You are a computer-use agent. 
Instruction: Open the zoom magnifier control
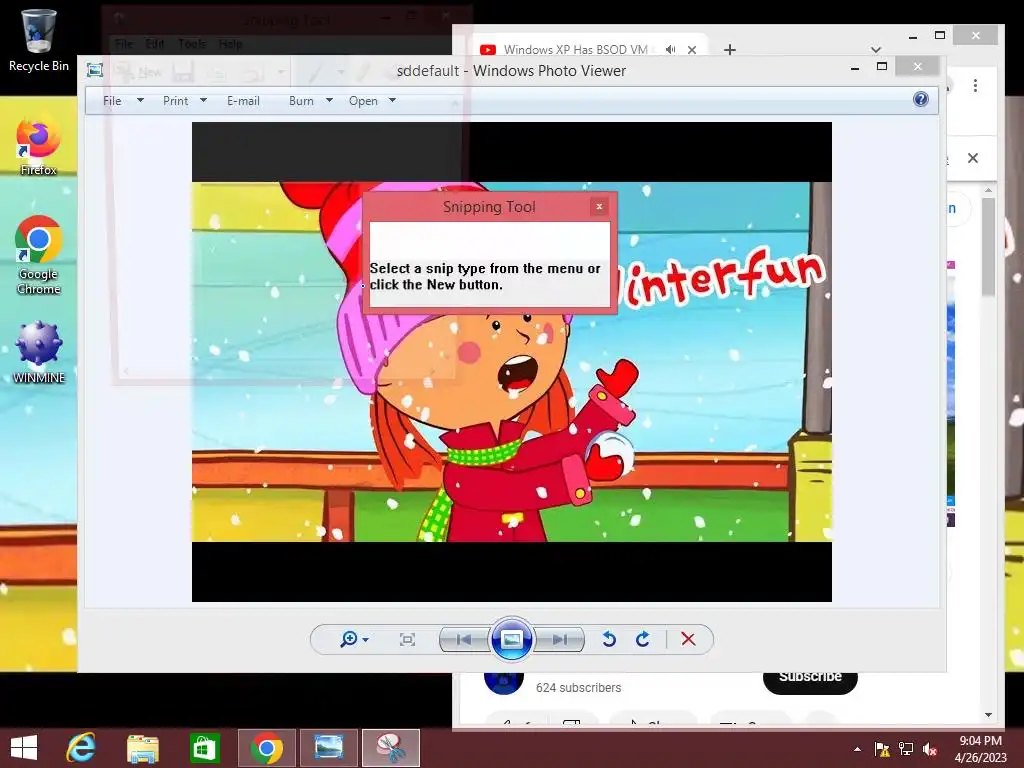[x=353, y=639]
